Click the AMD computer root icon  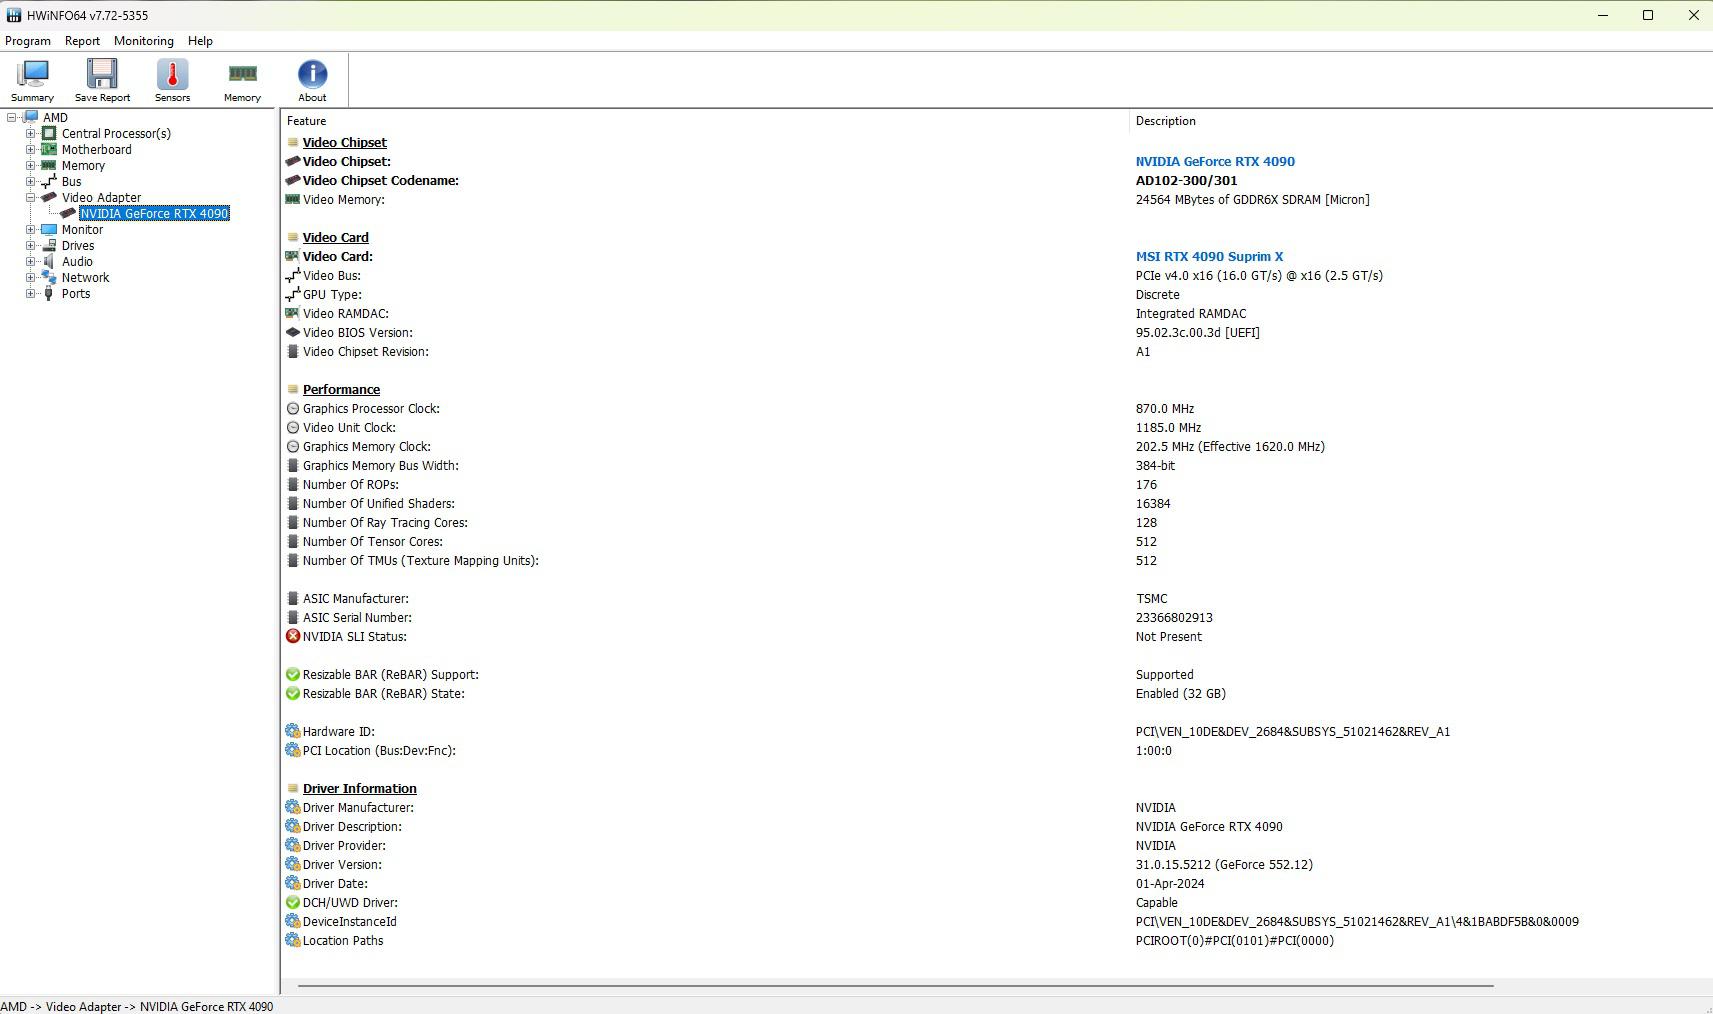[31, 117]
